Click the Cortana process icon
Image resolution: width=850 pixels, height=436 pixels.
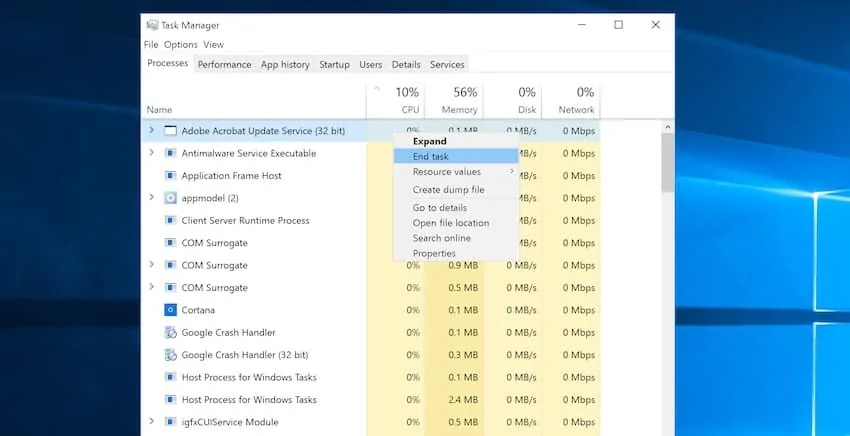(x=170, y=310)
